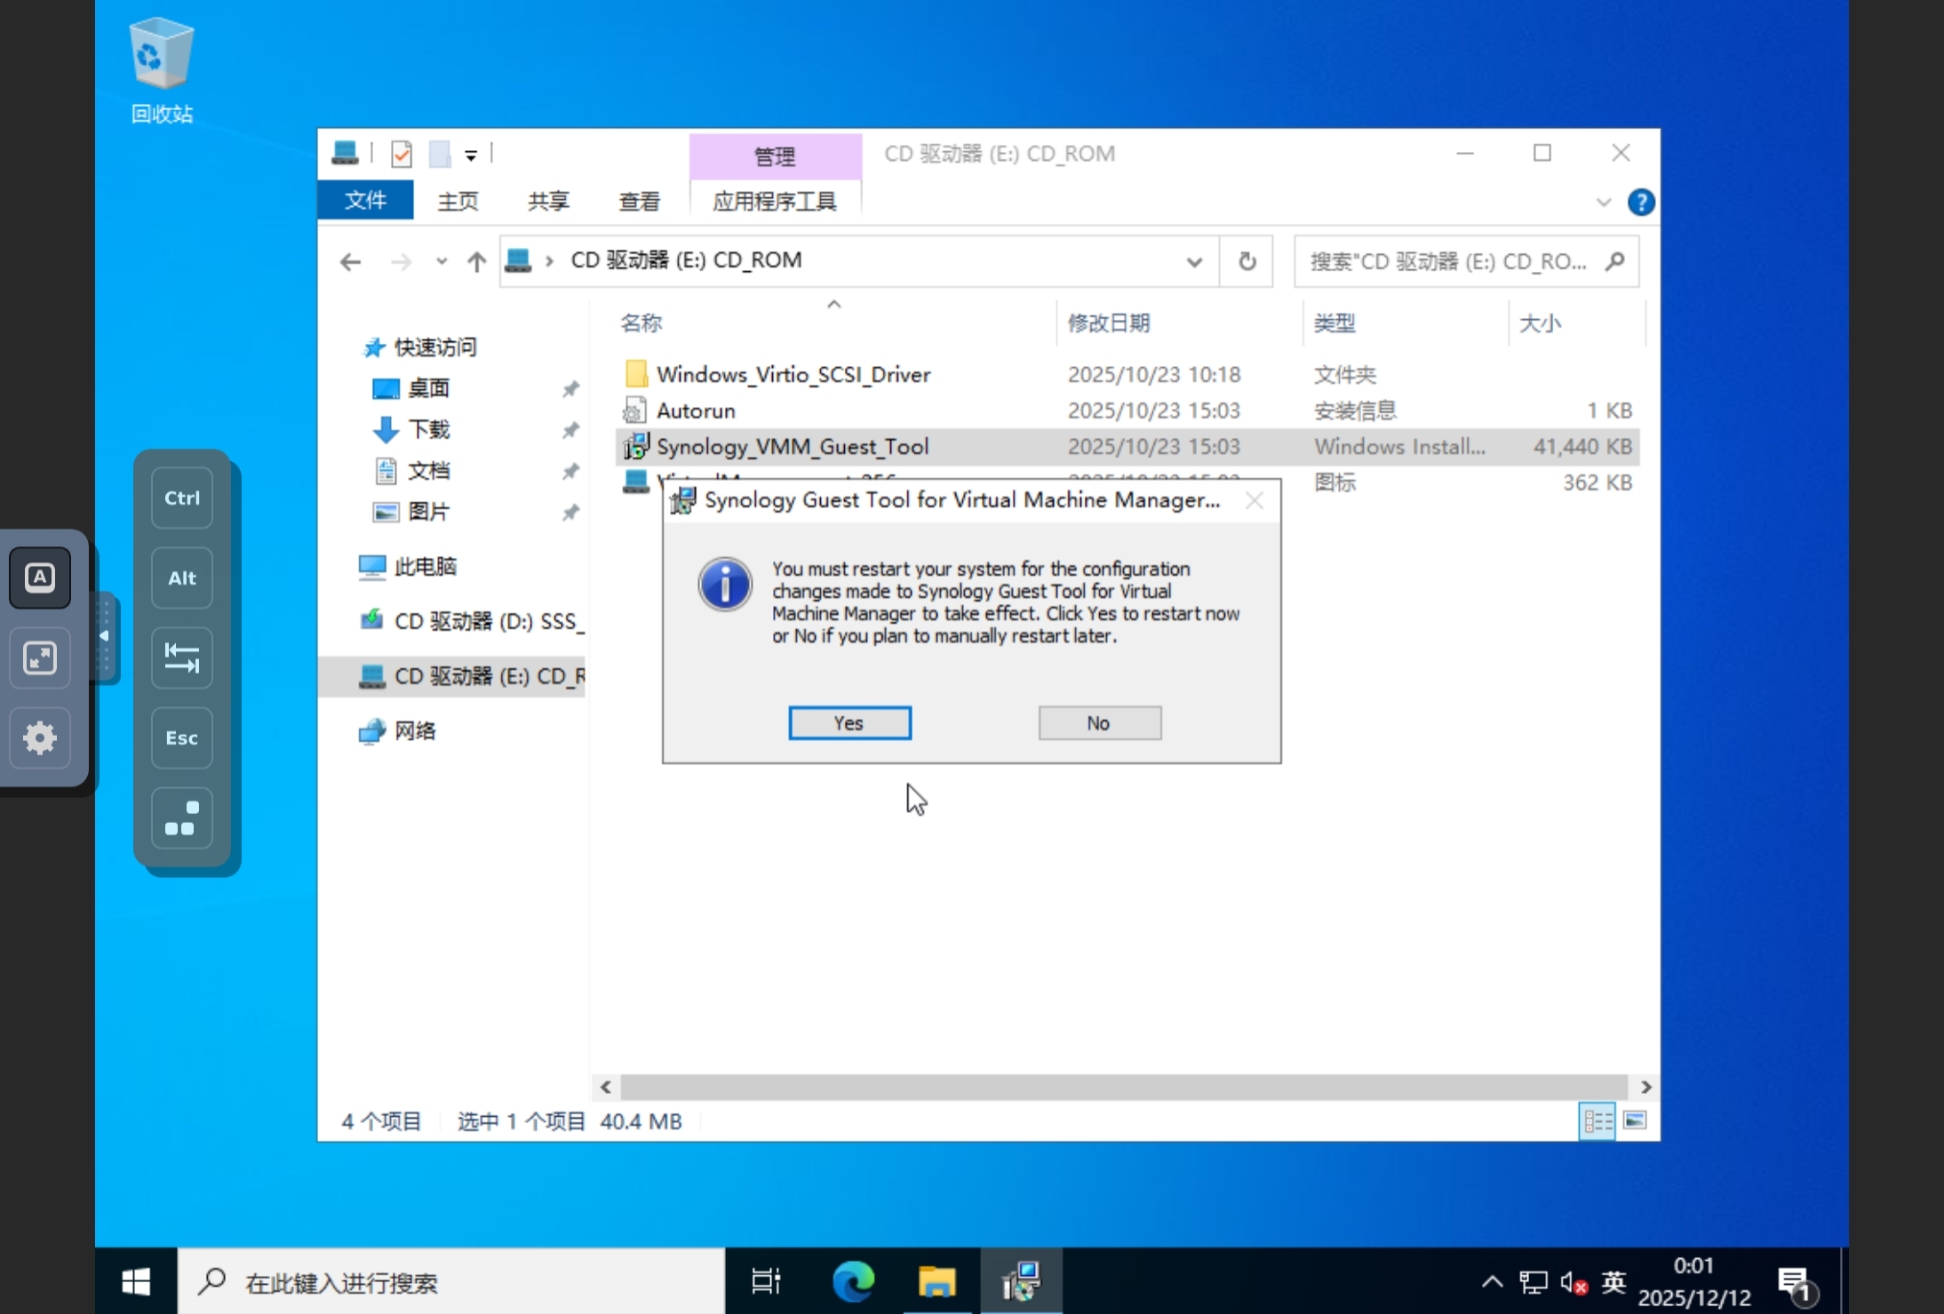Image resolution: width=1944 pixels, height=1314 pixels.
Task: Open remote console settings gear
Action: coord(40,738)
